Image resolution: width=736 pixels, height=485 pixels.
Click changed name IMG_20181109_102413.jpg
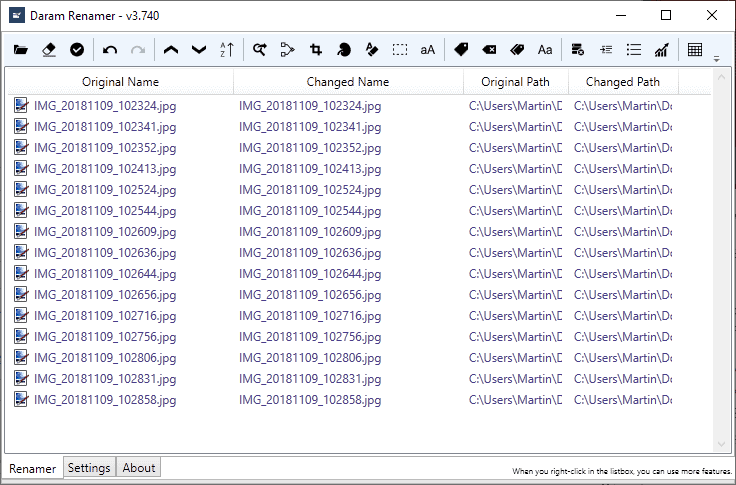[310, 169]
